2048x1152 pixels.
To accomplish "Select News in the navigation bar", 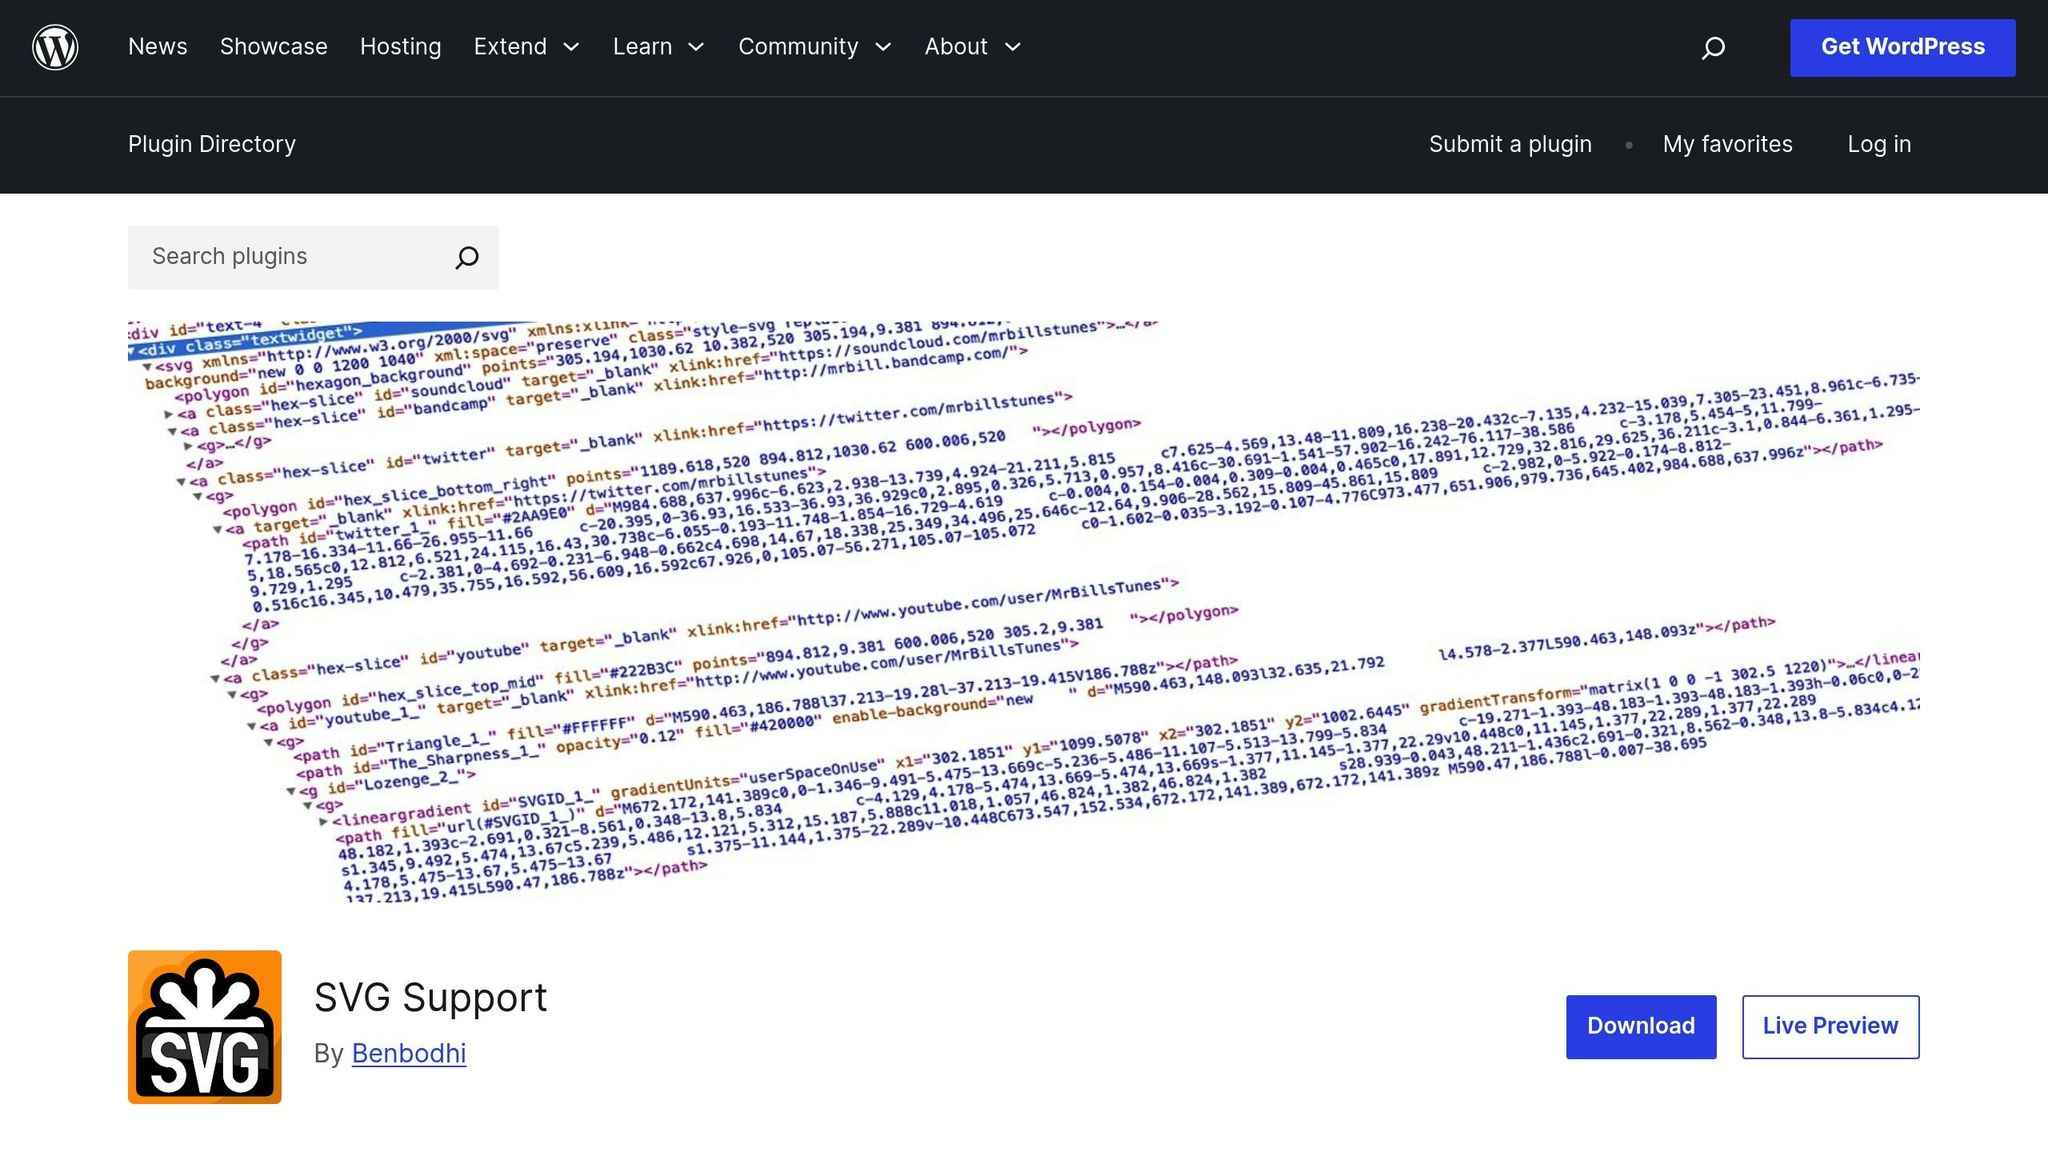I will 157,47.
